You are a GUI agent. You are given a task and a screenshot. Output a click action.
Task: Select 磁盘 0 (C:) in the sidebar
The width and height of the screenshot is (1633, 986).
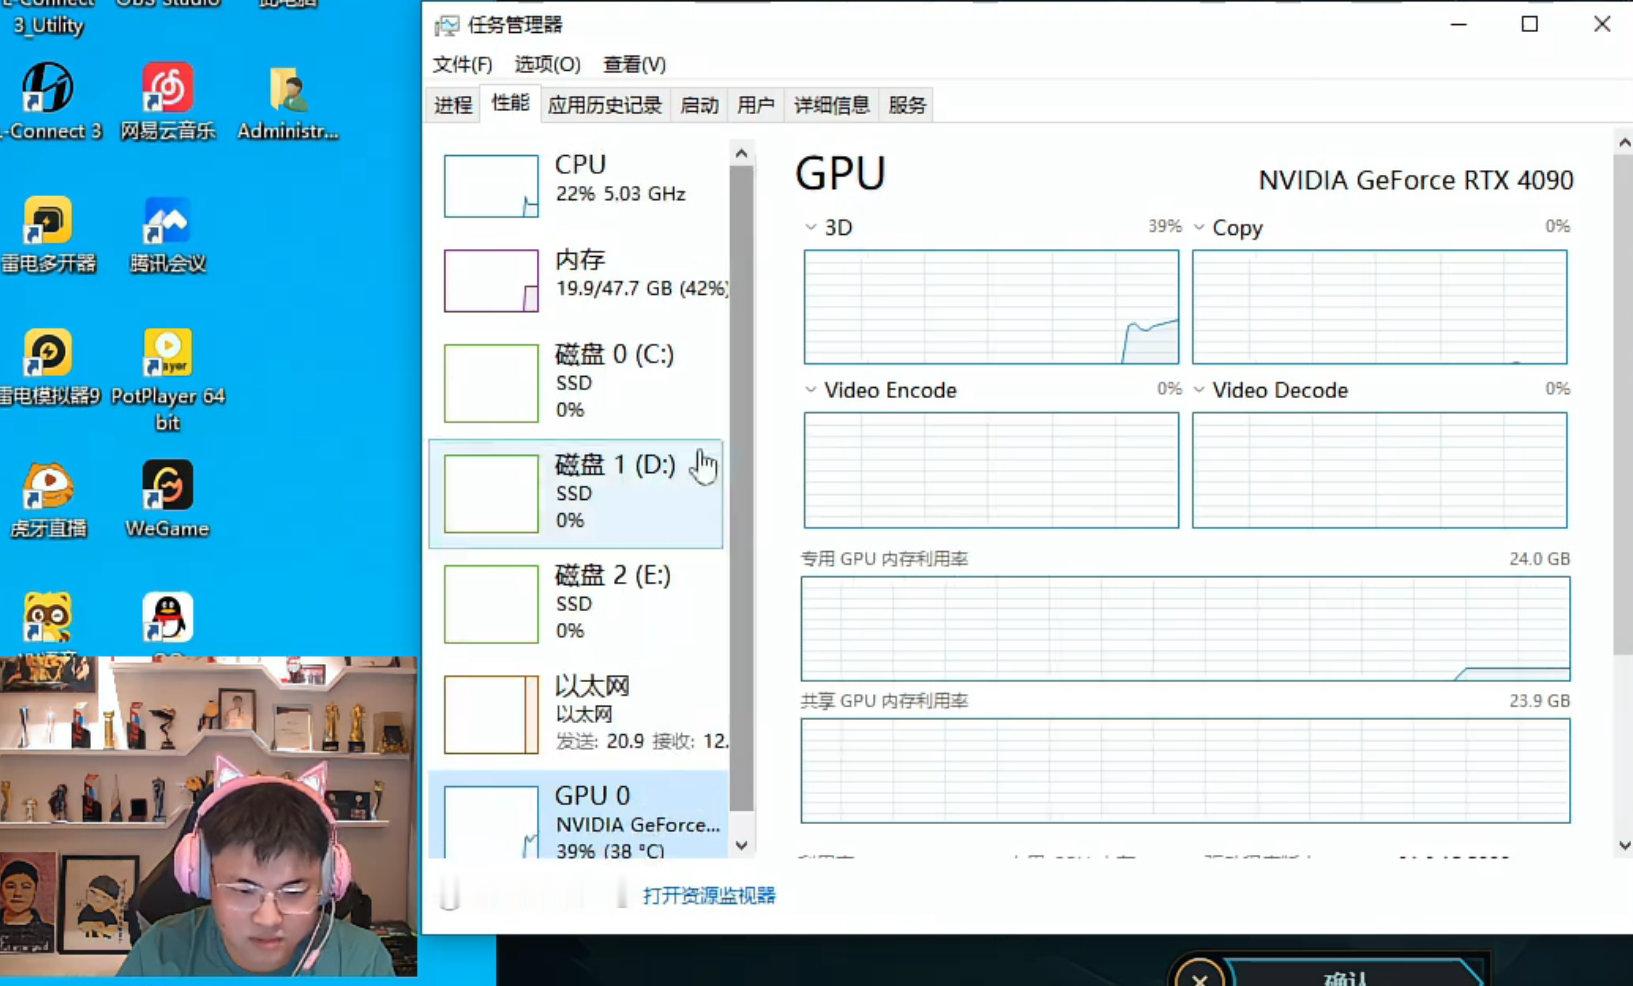[578, 382]
